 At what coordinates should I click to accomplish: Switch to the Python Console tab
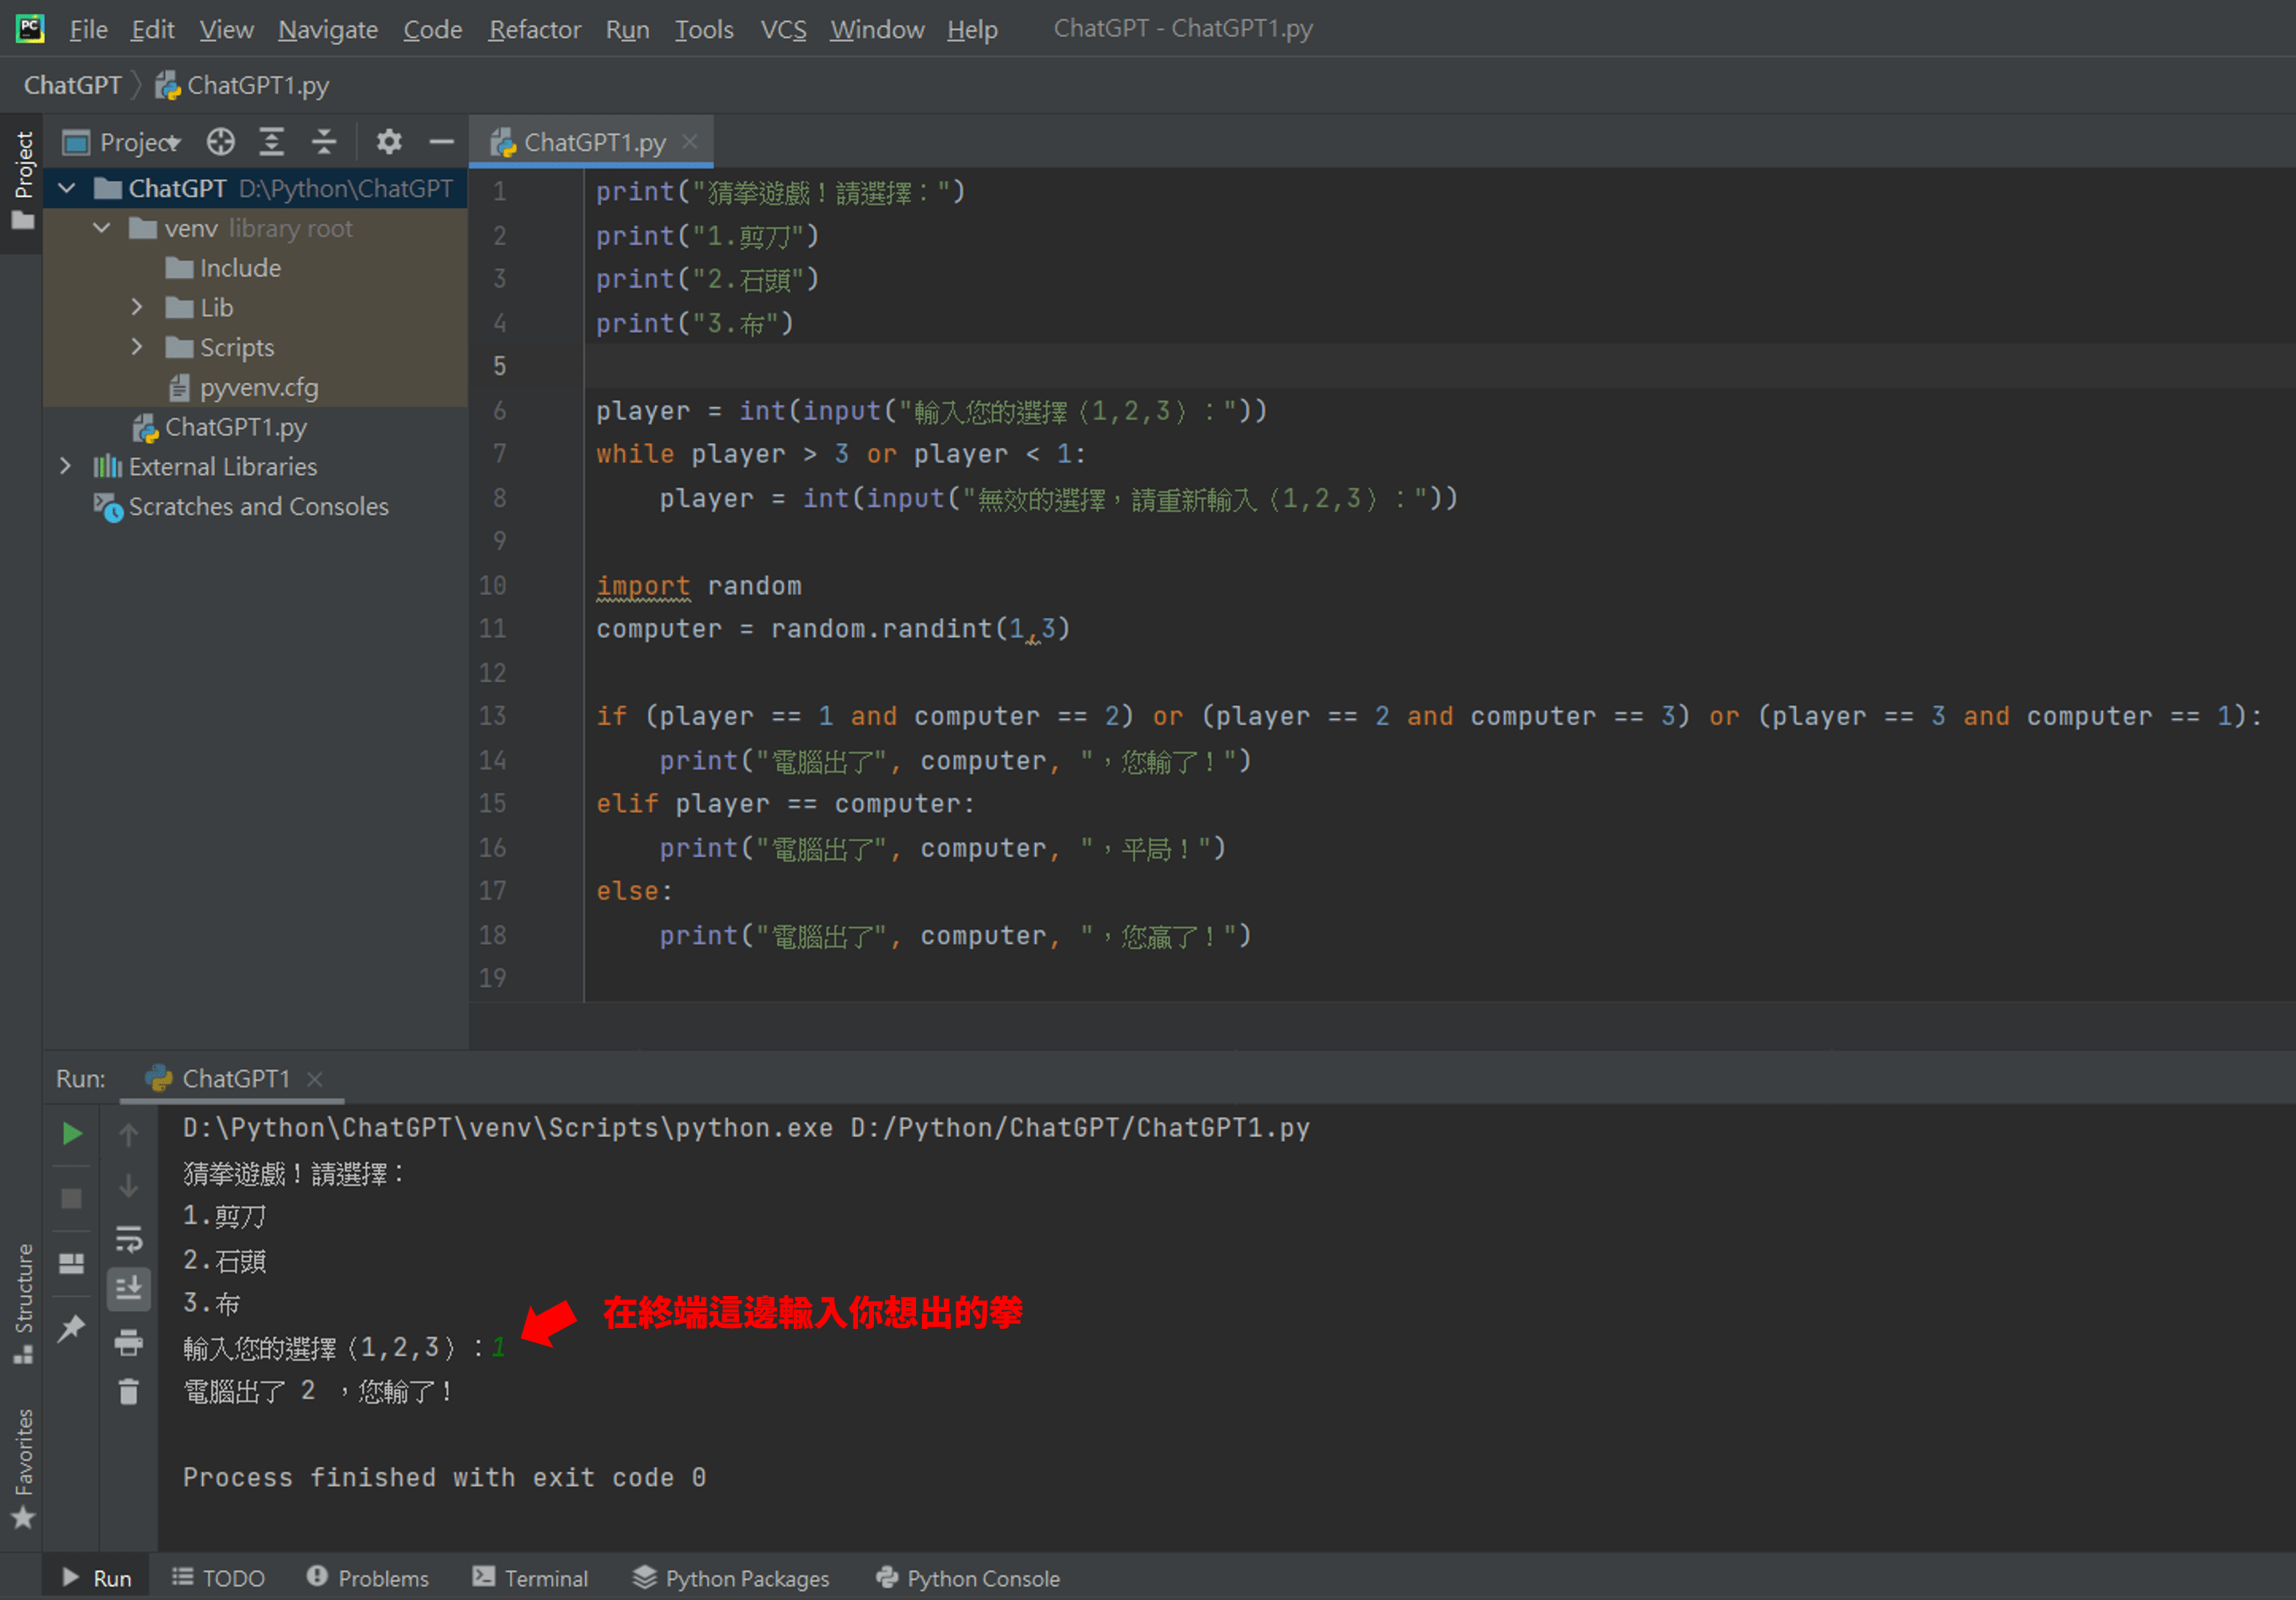968,1578
